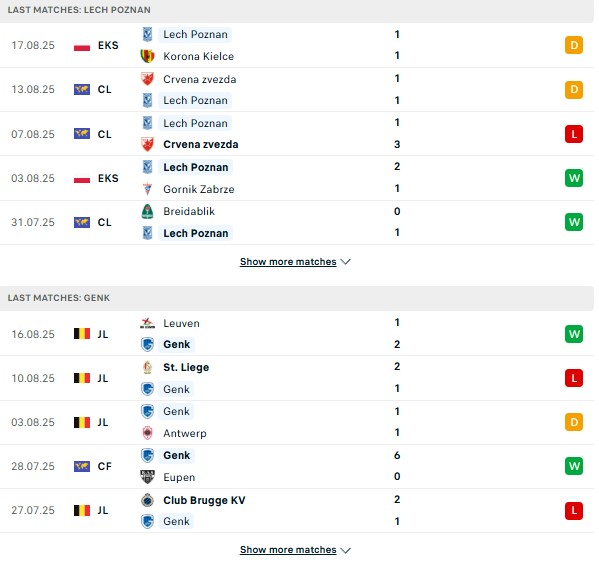The width and height of the screenshot is (599, 565).
Task: Click the Antwerp club badge
Action: 147,433
